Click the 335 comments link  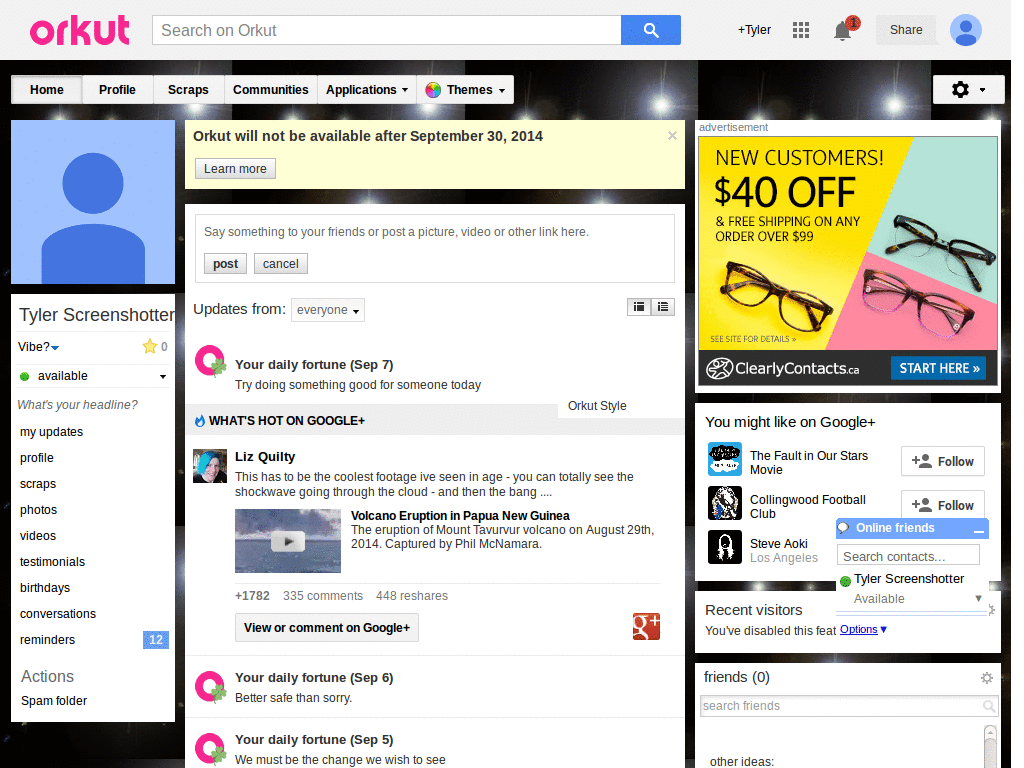click(323, 596)
